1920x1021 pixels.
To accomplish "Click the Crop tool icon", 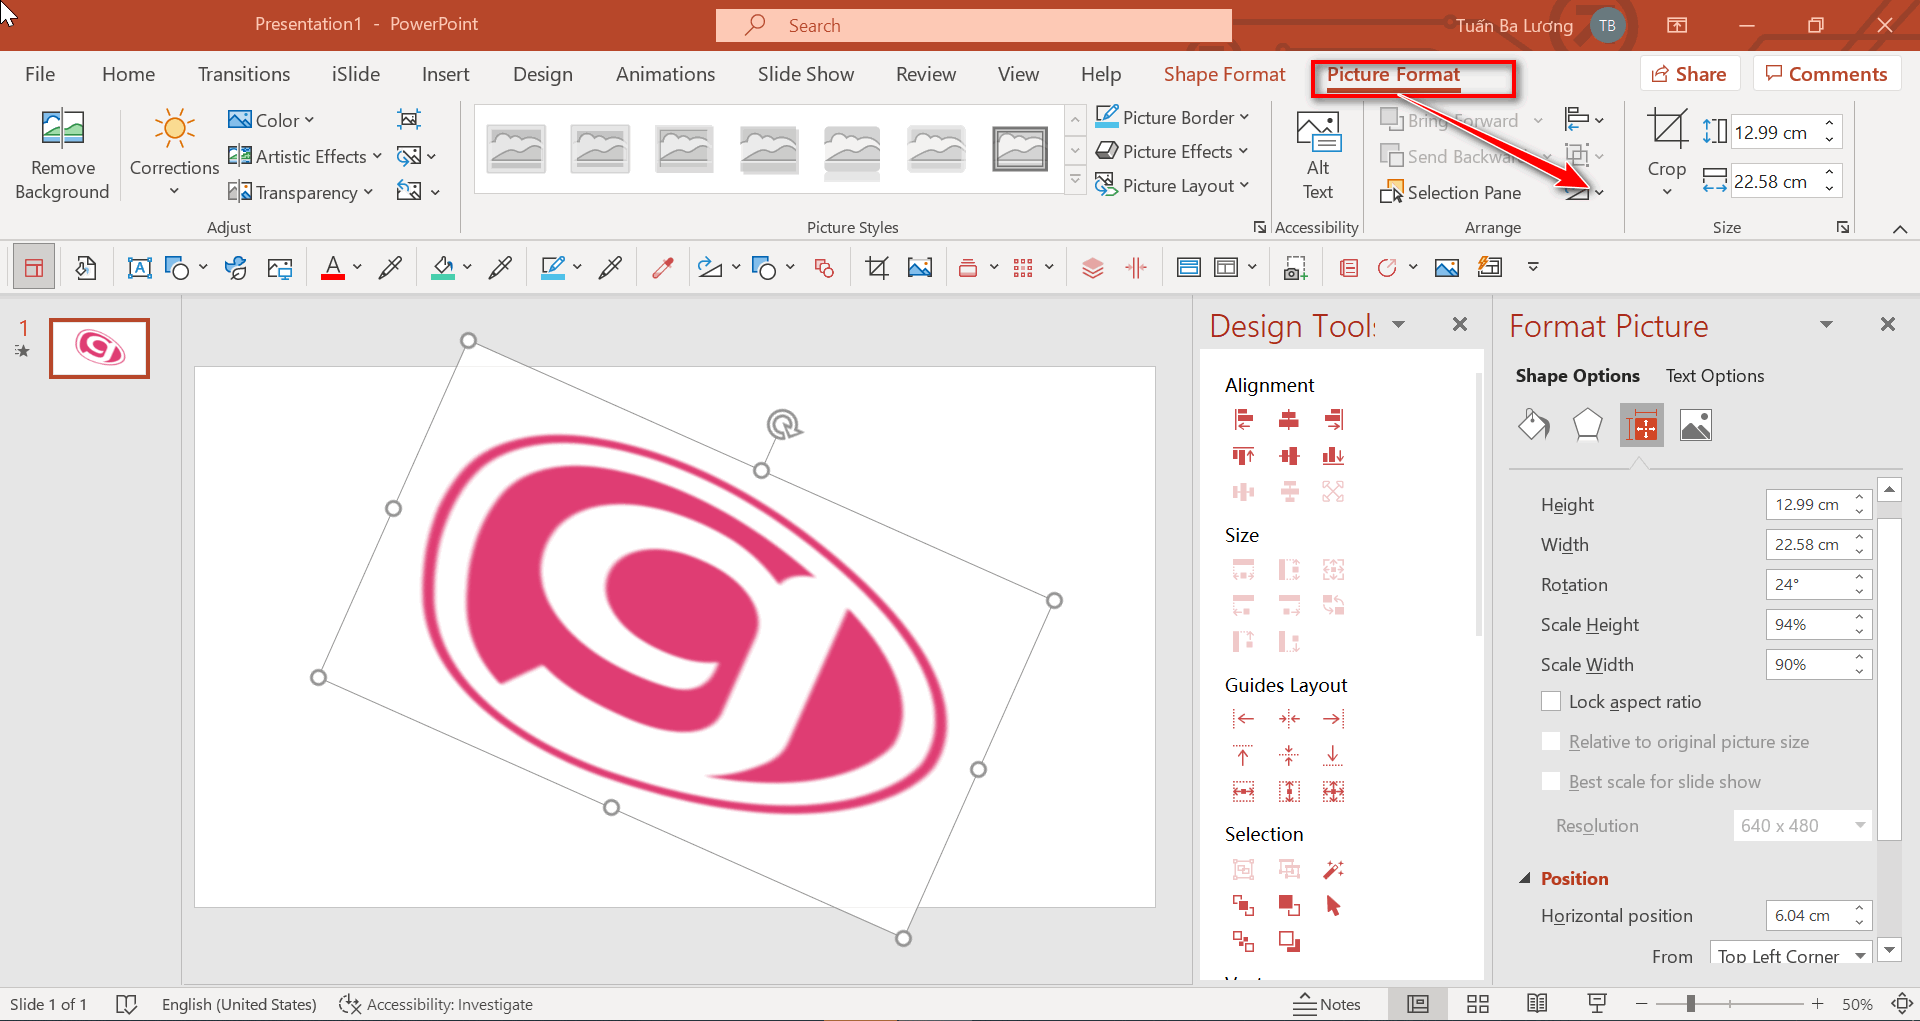I will pos(1667,130).
